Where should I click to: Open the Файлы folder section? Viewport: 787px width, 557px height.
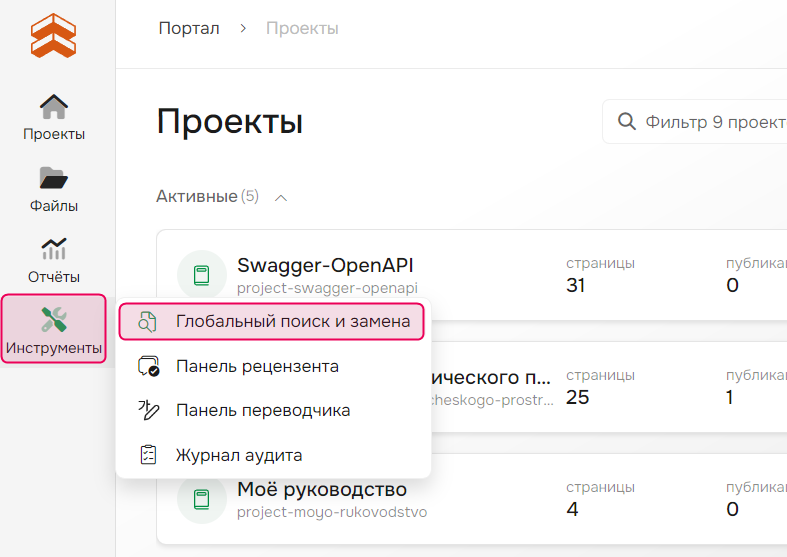54,189
